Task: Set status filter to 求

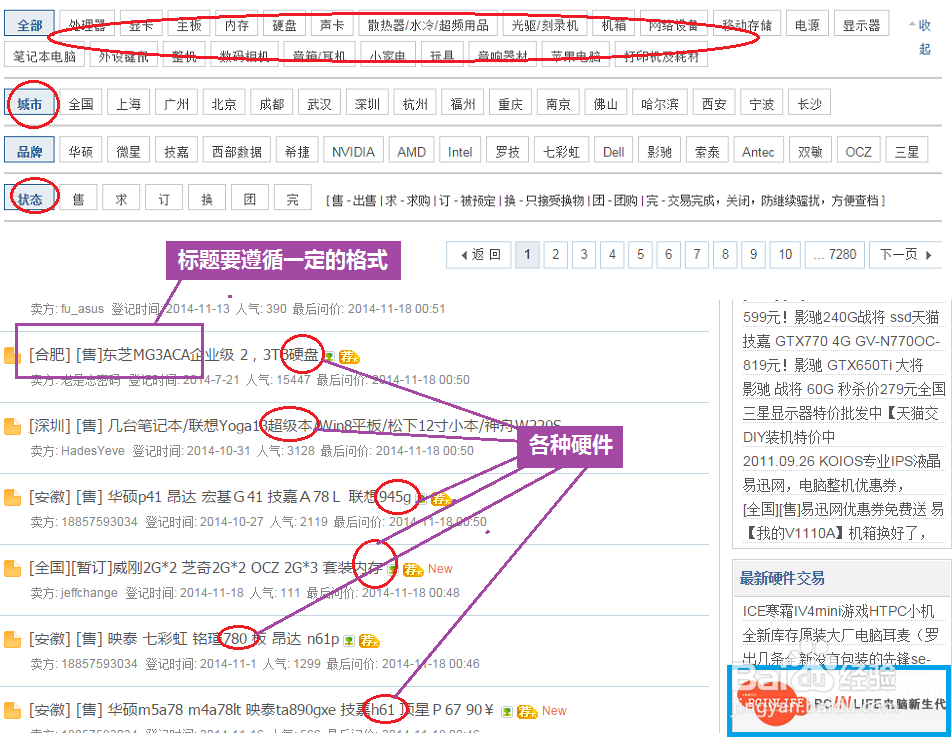Action: 121,199
